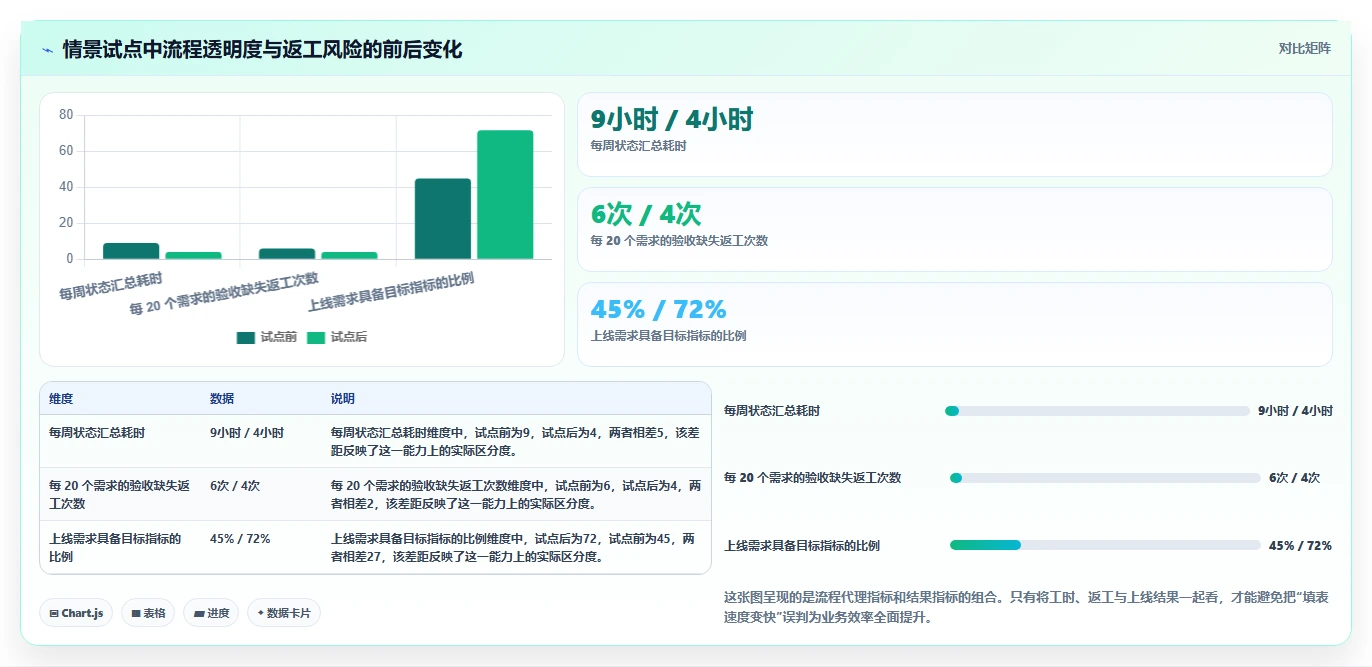
Task: Click the 数据 column header
Action: (222, 399)
